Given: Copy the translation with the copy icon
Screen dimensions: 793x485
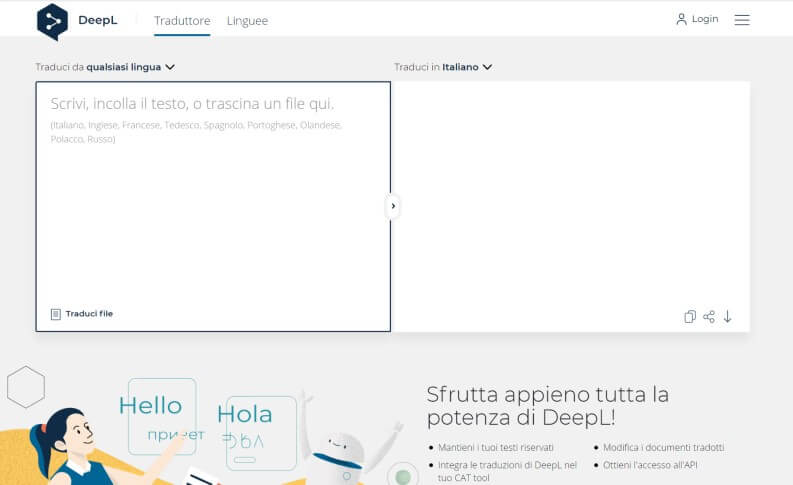Looking at the screenshot, I should (x=690, y=317).
